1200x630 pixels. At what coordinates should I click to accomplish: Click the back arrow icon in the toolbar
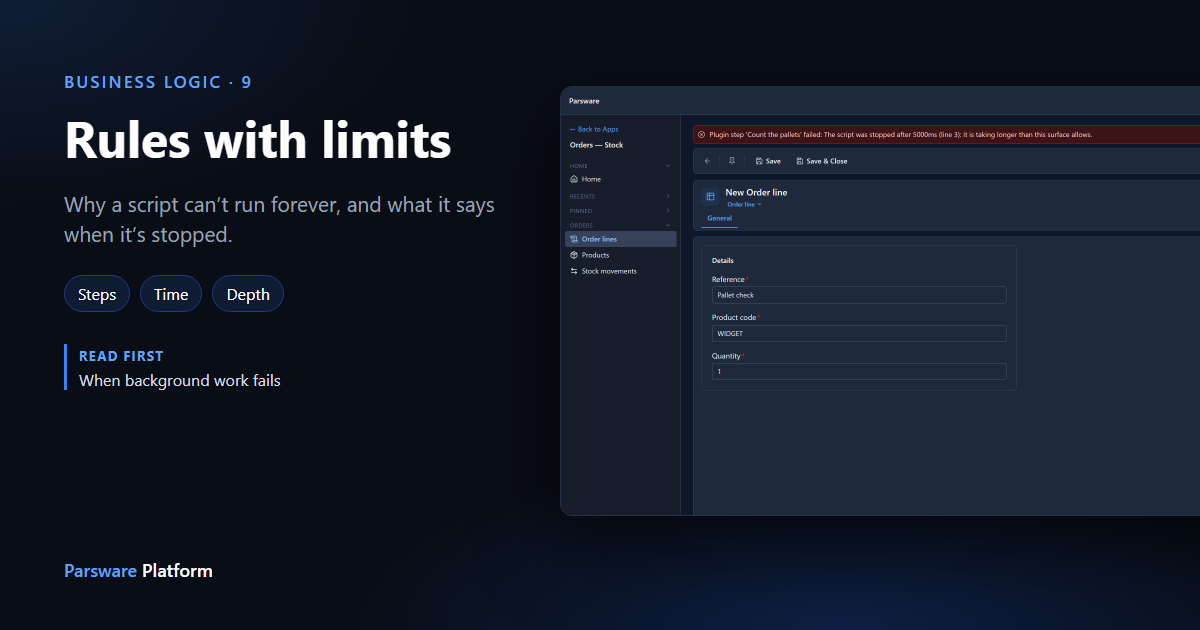[x=707, y=161]
